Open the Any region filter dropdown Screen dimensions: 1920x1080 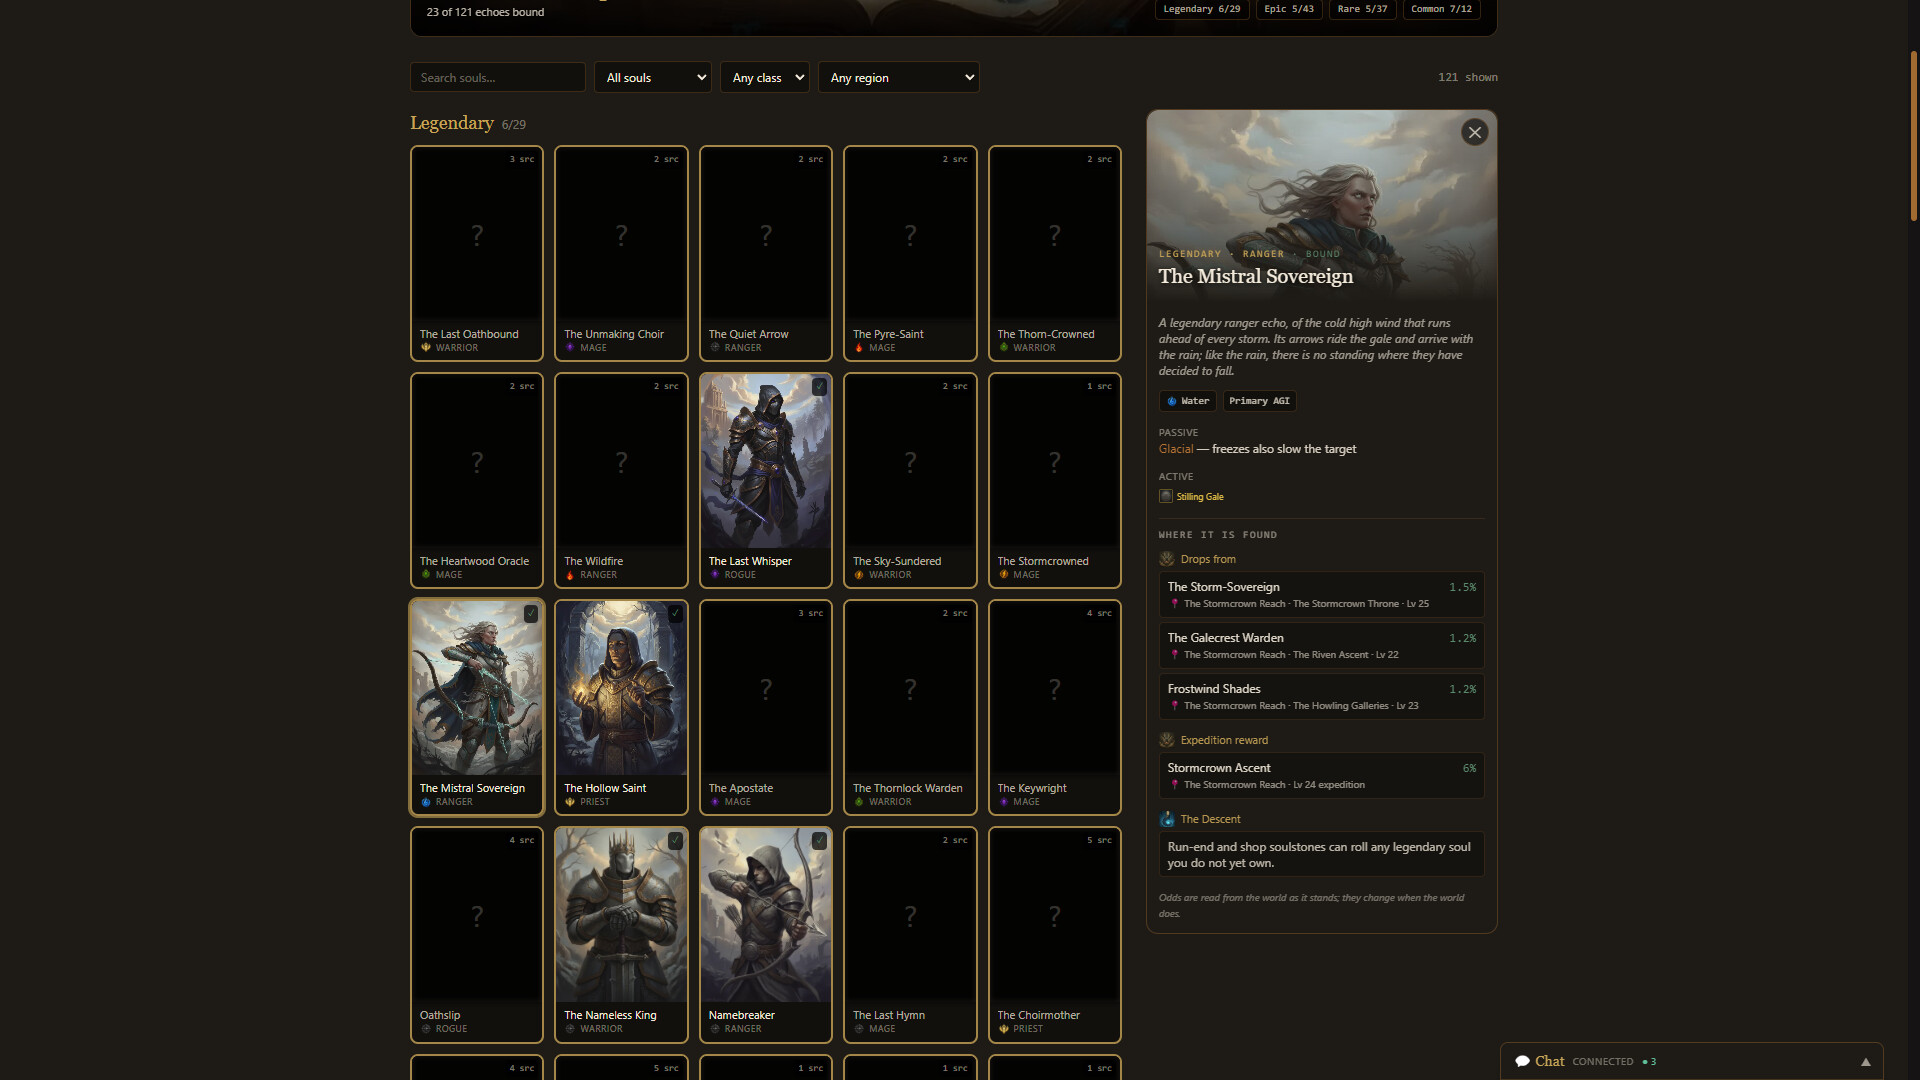pos(899,77)
